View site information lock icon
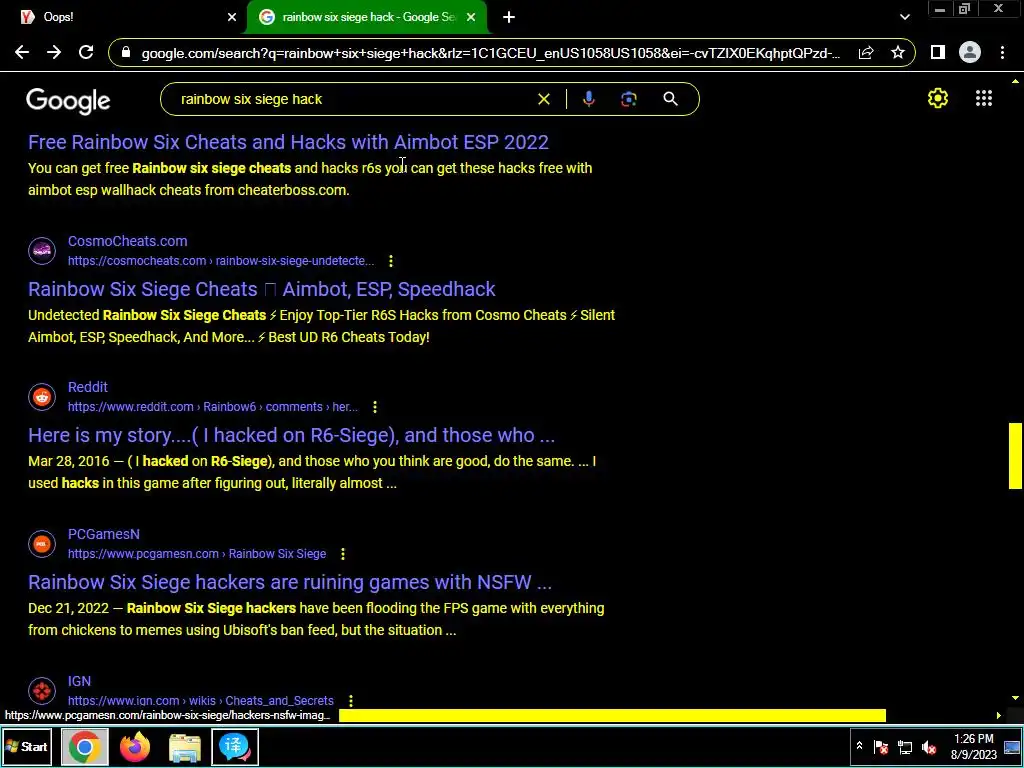This screenshot has height=768, width=1024. pos(126,54)
